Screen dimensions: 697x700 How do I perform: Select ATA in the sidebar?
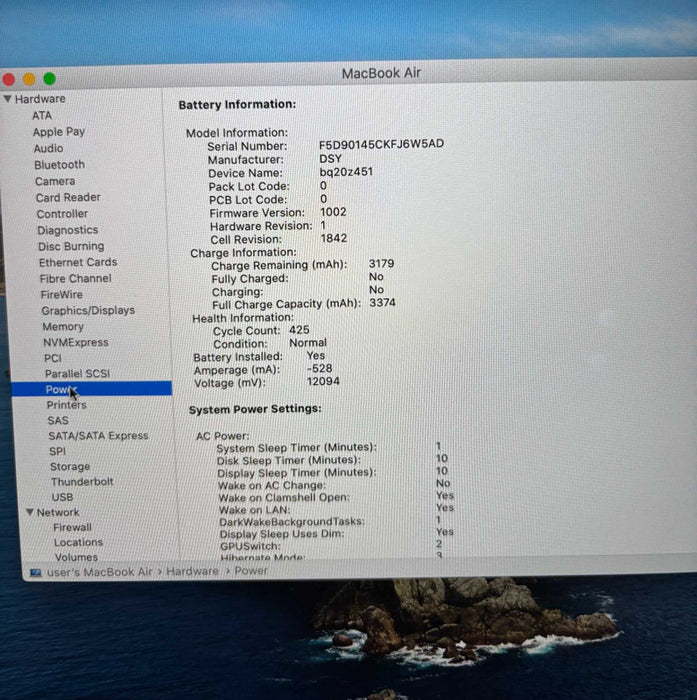[x=42, y=116]
